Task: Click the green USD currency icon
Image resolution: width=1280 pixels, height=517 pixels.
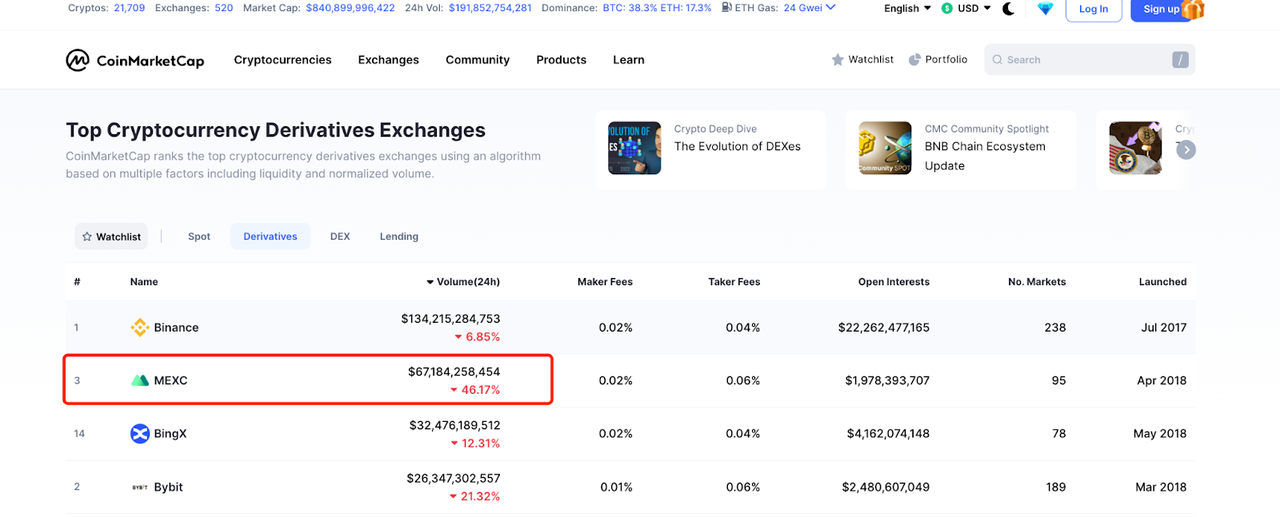Action: pos(947,9)
